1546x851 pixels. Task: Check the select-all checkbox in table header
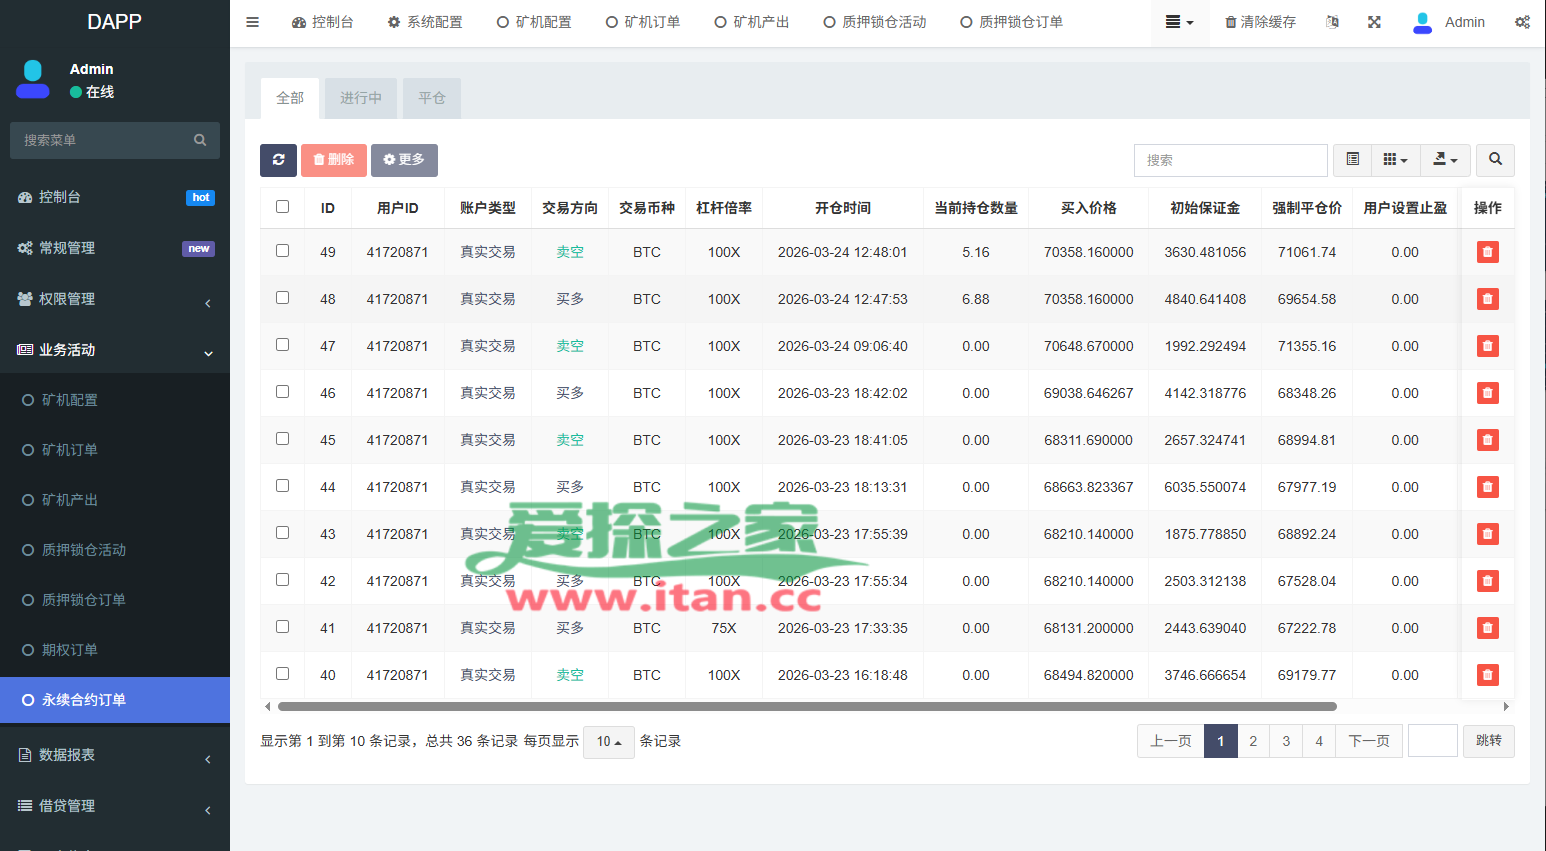[x=282, y=207]
